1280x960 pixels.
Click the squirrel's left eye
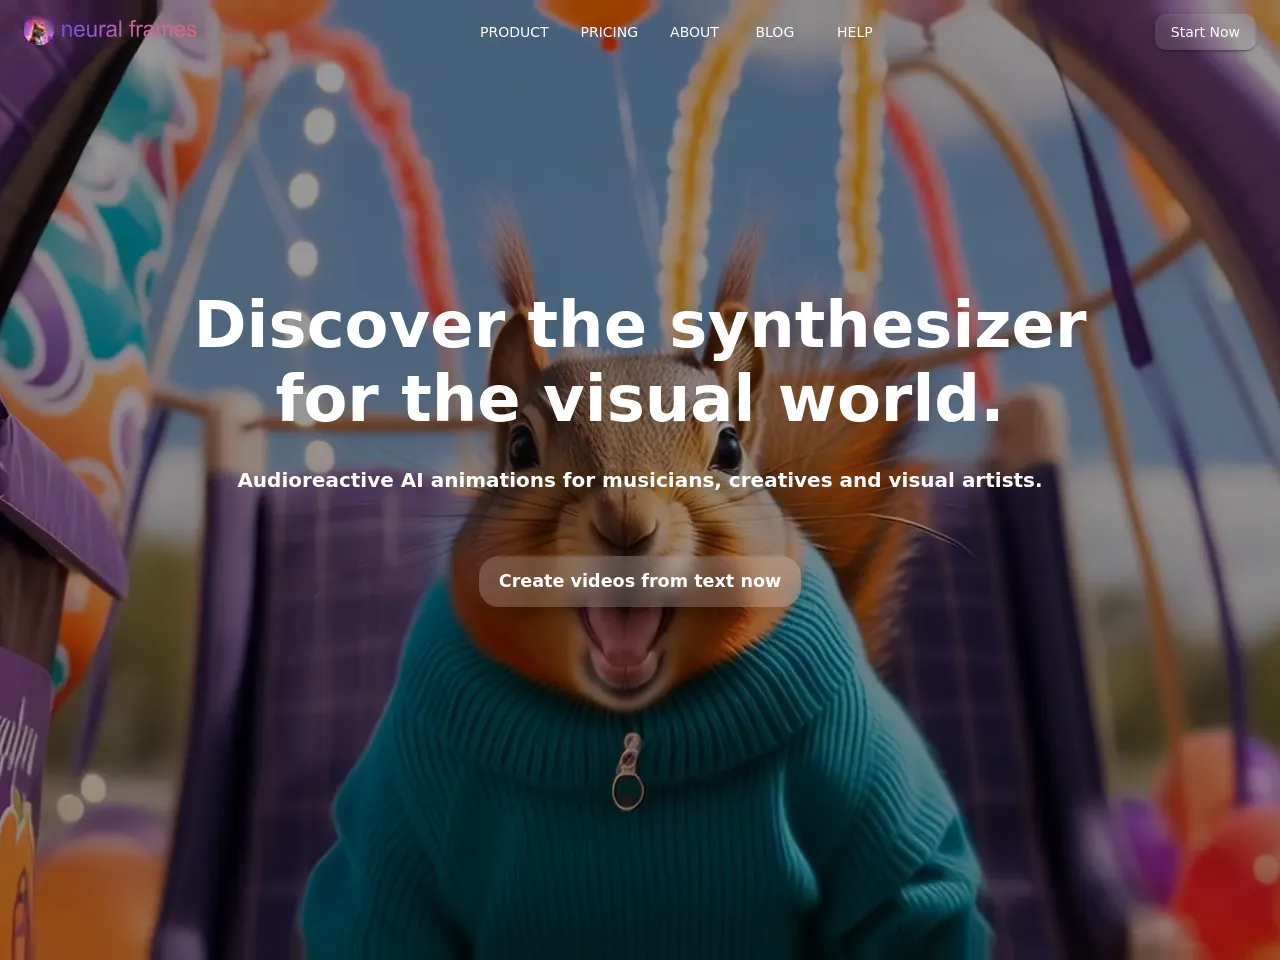pos(522,443)
